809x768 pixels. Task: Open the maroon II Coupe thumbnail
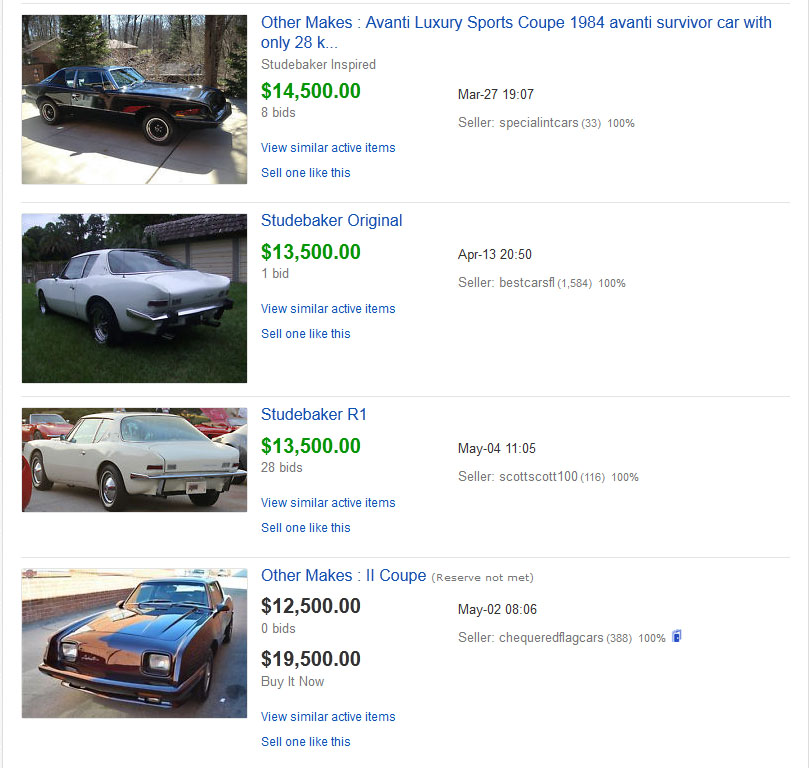pos(134,643)
